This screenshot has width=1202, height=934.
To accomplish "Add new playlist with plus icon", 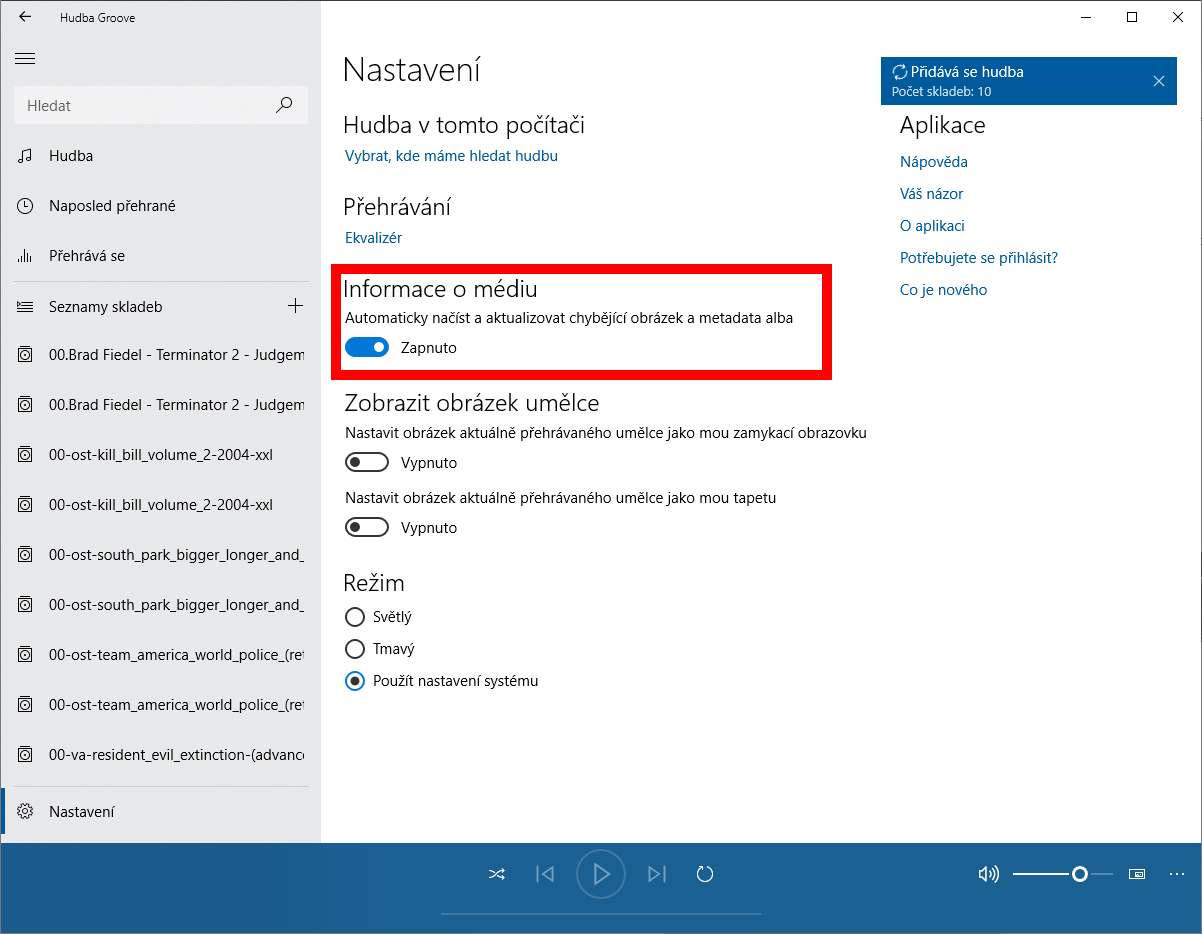I will [295, 306].
